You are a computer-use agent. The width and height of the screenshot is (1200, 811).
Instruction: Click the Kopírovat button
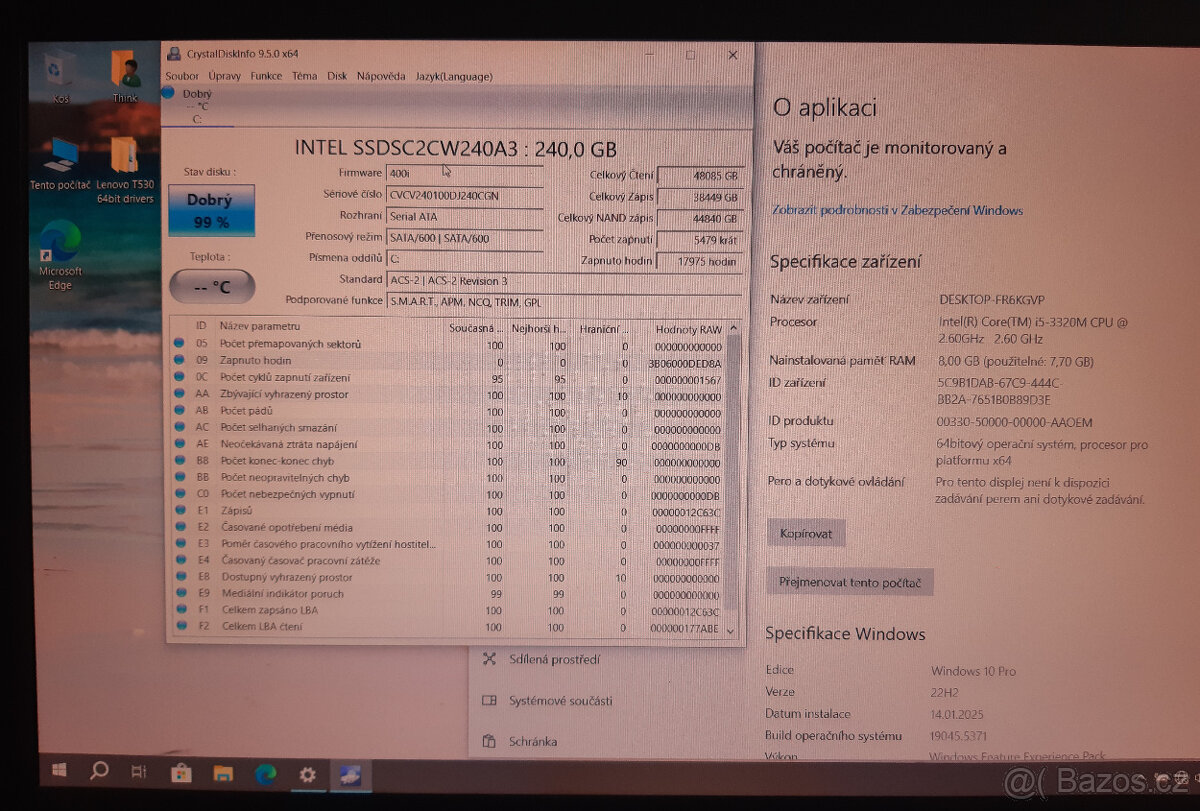pyautogui.click(x=806, y=533)
